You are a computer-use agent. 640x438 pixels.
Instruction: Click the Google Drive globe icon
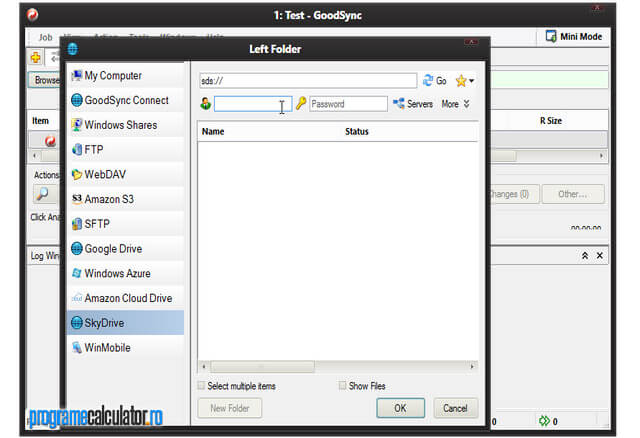(77, 249)
